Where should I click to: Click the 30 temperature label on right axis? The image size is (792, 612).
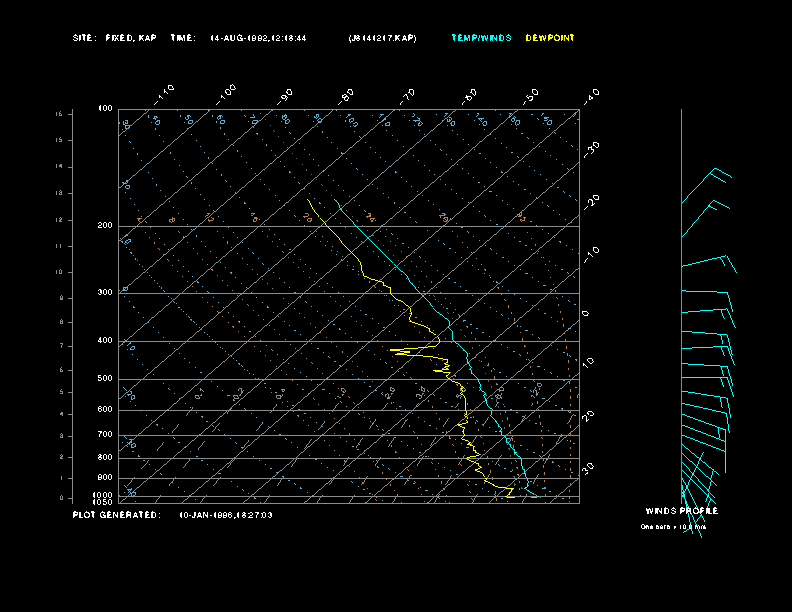coord(588,468)
